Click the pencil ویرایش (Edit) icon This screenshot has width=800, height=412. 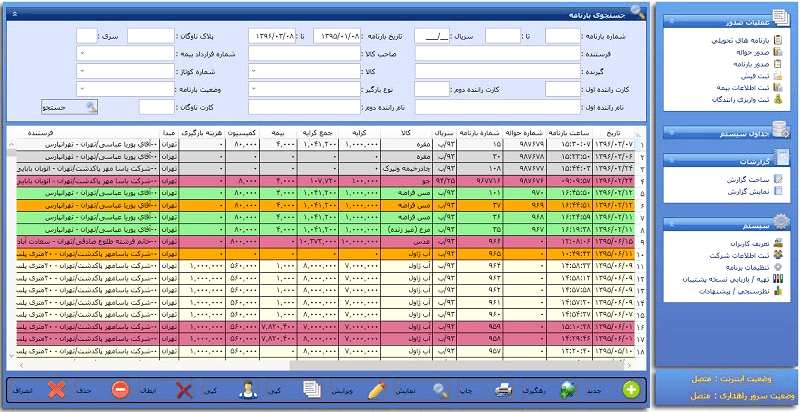point(377,390)
